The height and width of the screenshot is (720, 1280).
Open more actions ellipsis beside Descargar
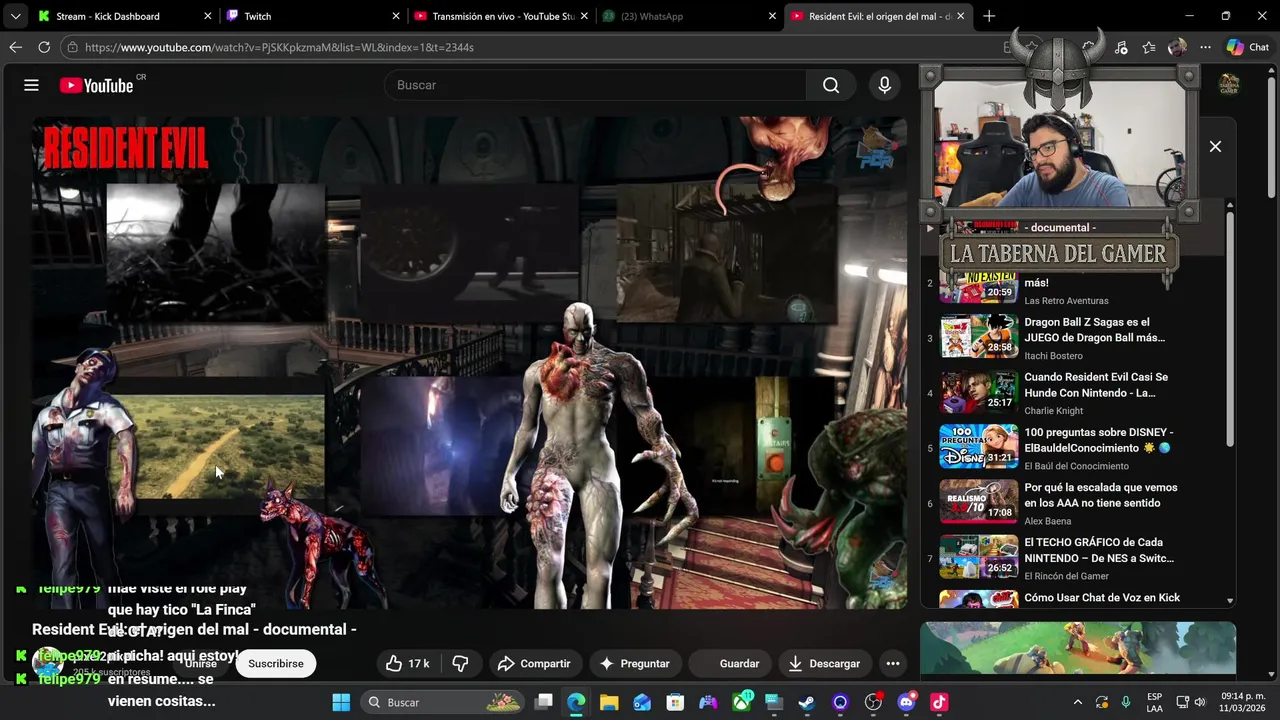[893, 663]
